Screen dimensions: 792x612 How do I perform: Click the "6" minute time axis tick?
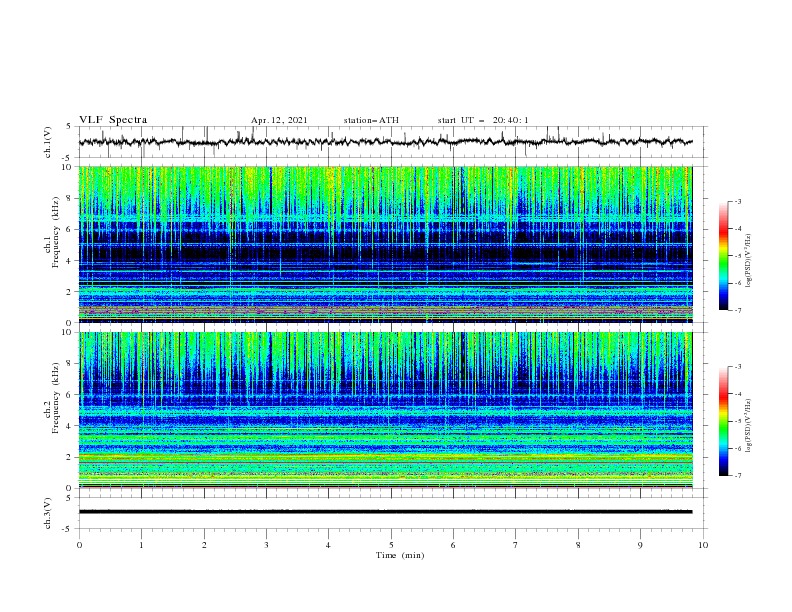(453, 545)
